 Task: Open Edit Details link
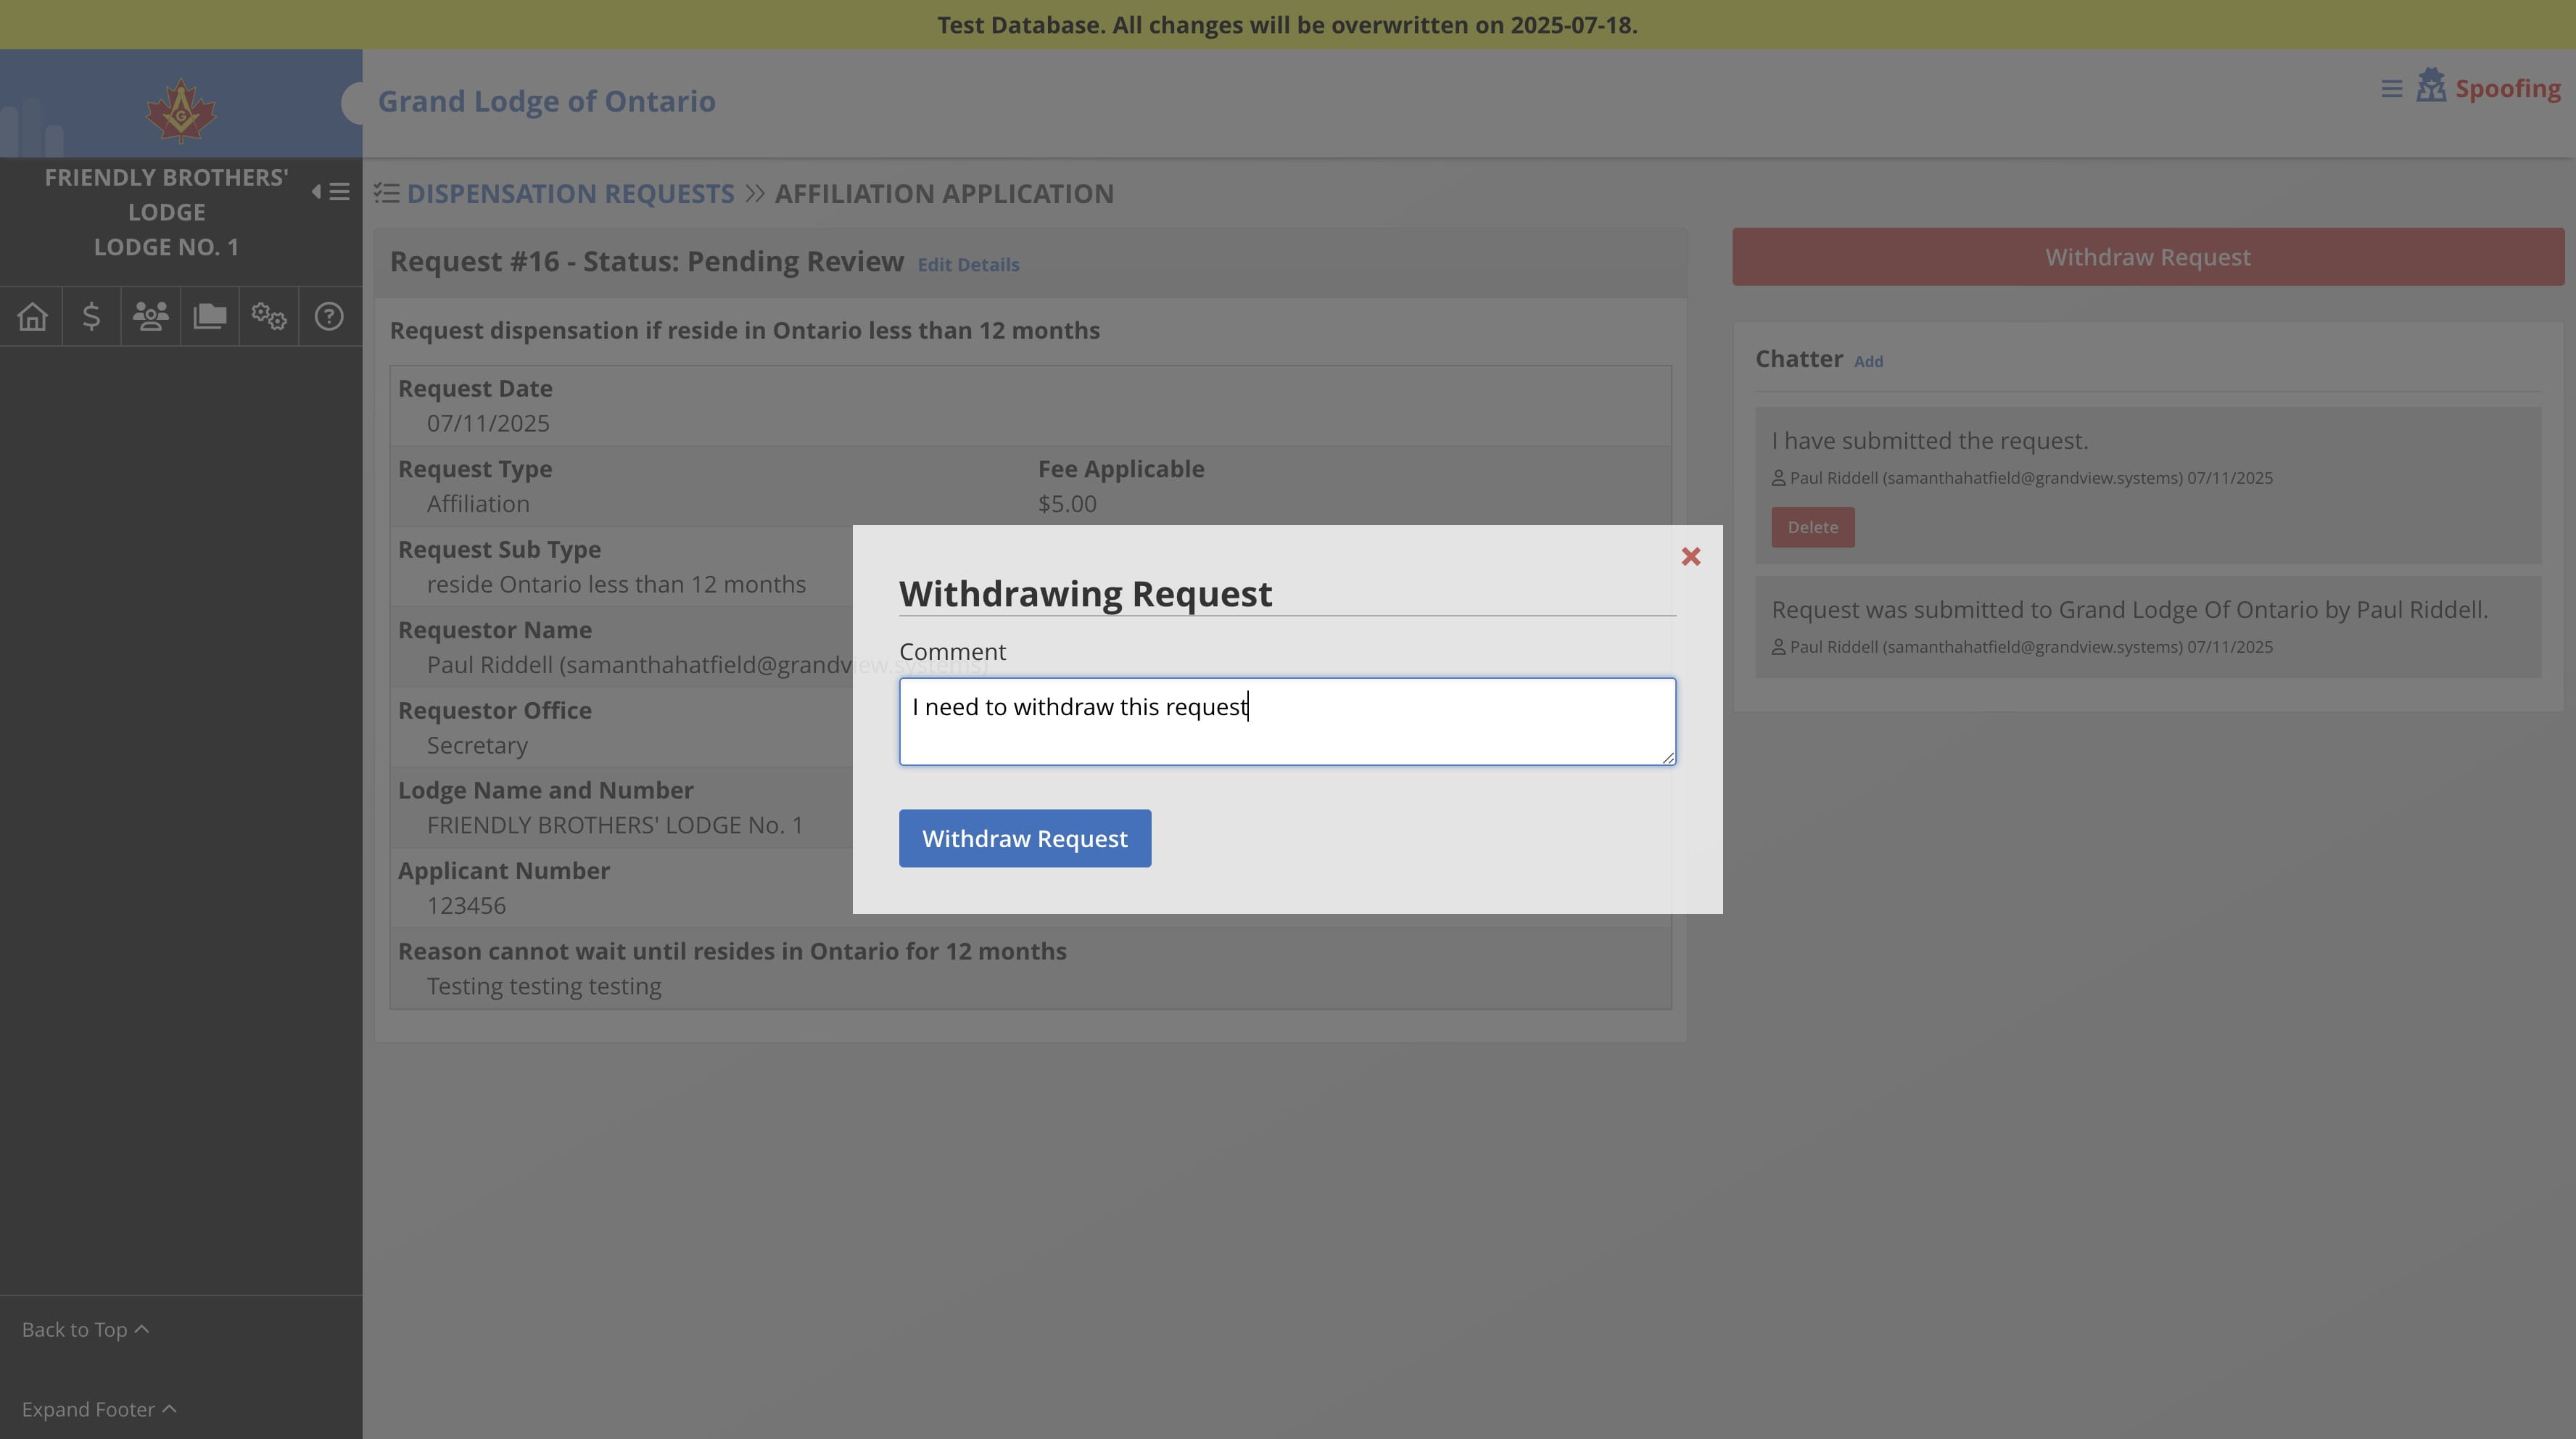968,265
